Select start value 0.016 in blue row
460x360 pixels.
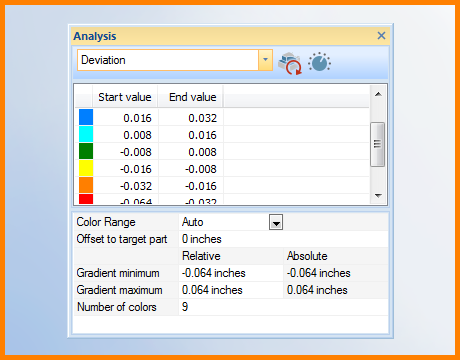pos(137,118)
